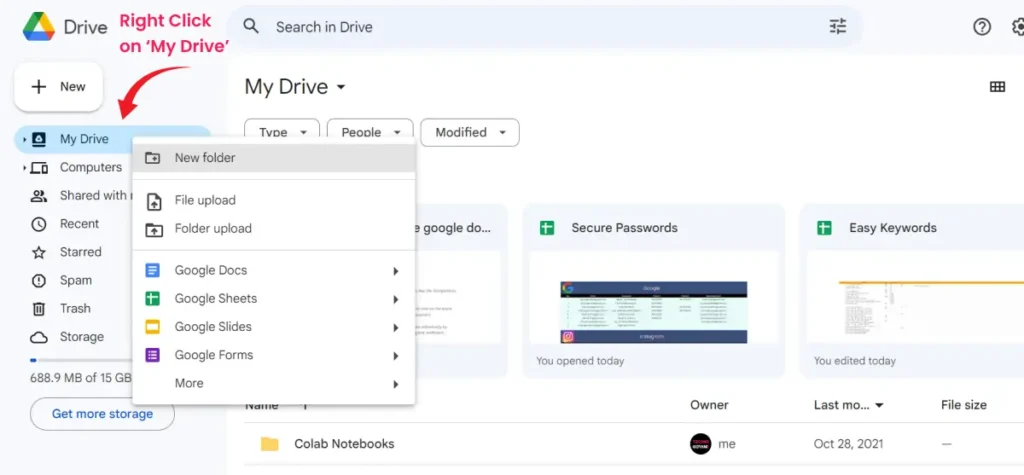
Task: Open the Trash folder in sidebar
Action: click(74, 309)
